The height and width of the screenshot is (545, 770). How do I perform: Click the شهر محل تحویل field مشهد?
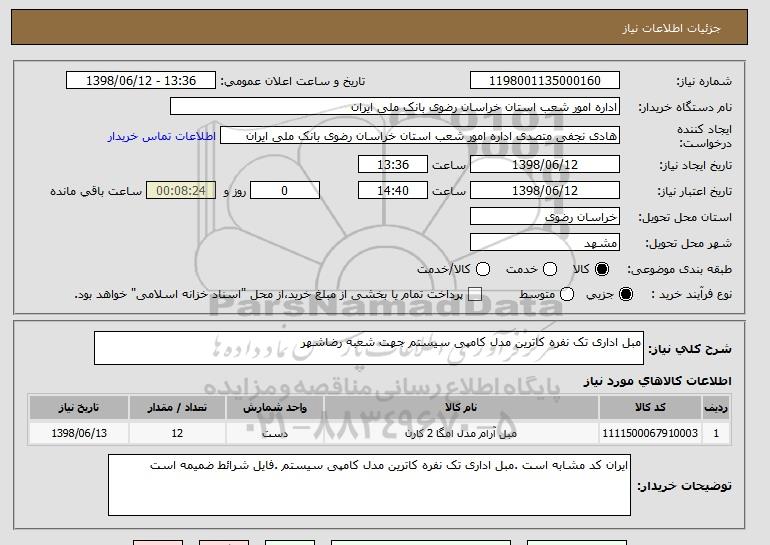coord(545,243)
